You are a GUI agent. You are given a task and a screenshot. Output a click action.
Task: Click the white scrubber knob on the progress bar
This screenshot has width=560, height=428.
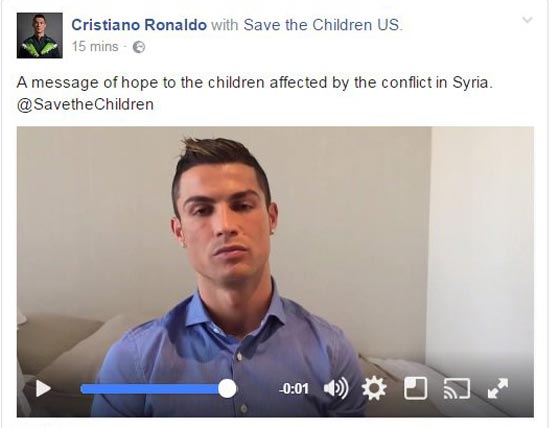click(x=227, y=389)
